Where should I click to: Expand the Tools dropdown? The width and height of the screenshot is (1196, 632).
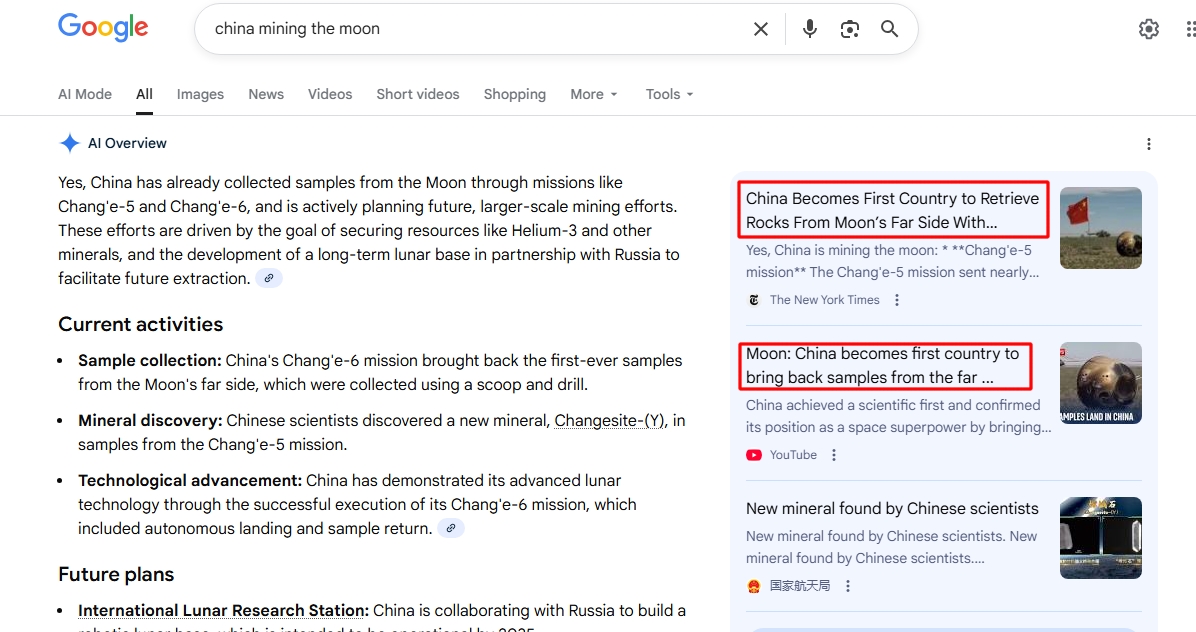coord(670,95)
